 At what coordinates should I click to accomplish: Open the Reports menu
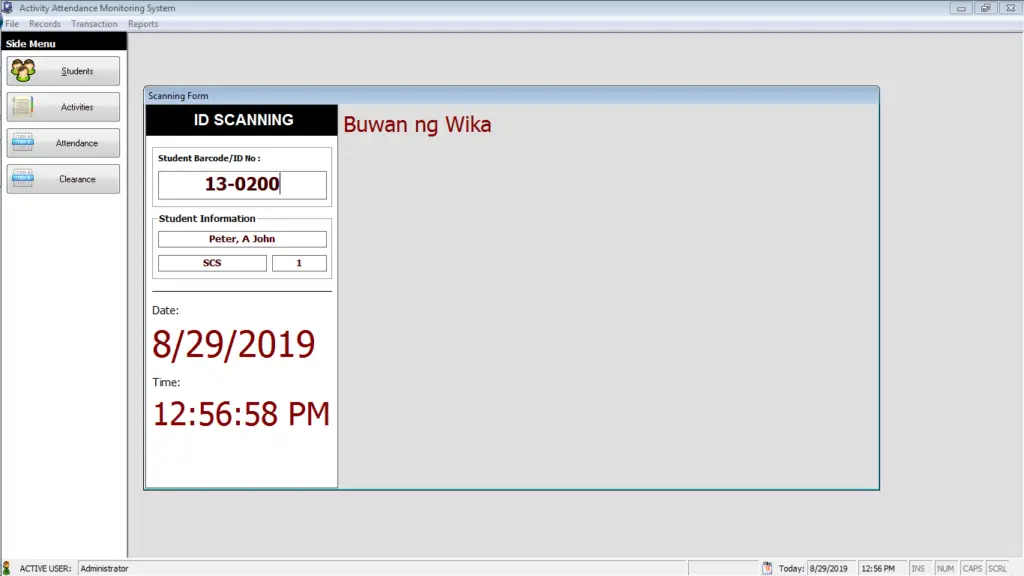point(142,23)
